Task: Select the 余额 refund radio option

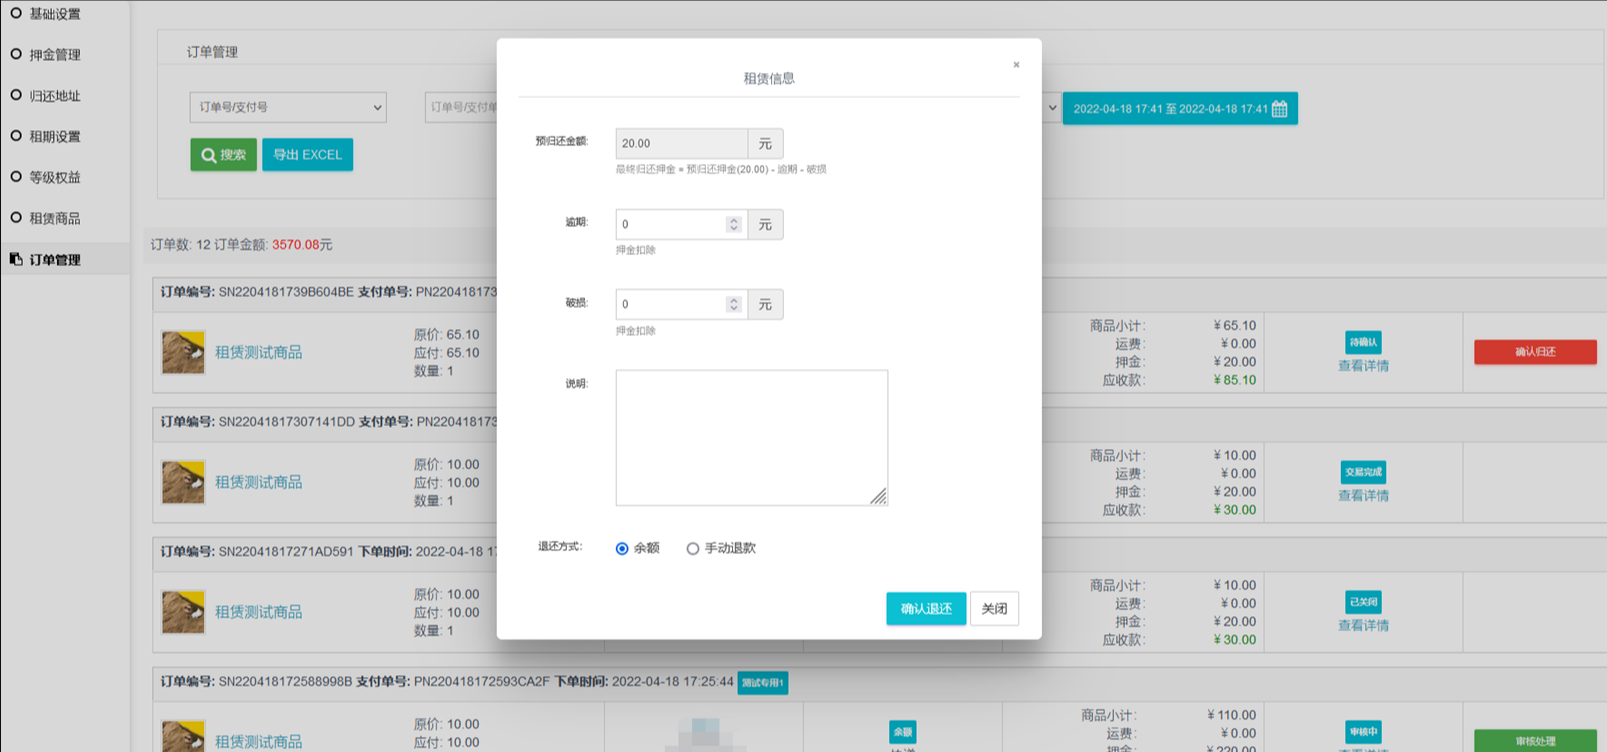Action: pos(622,548)
